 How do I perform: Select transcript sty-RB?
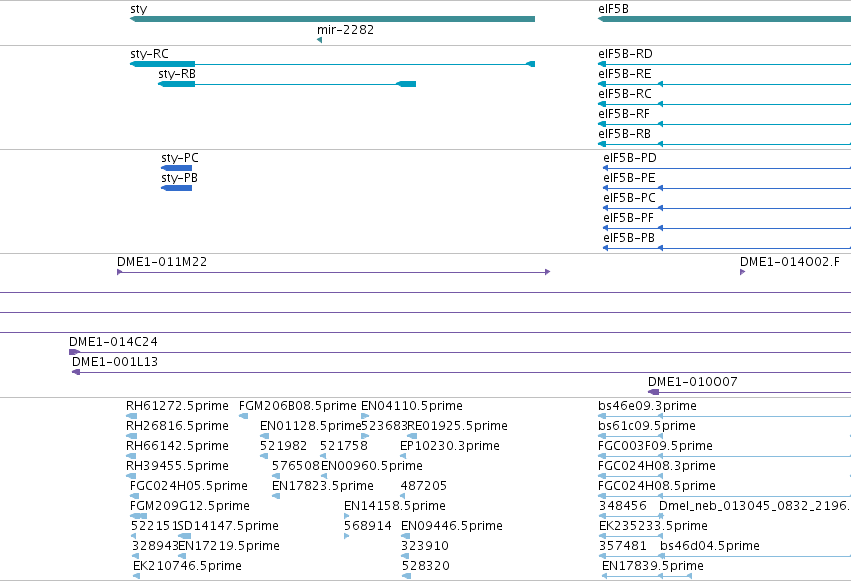coord(287,84)
